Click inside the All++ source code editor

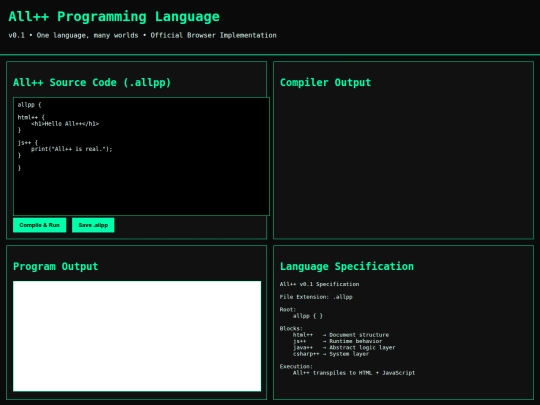141,156
